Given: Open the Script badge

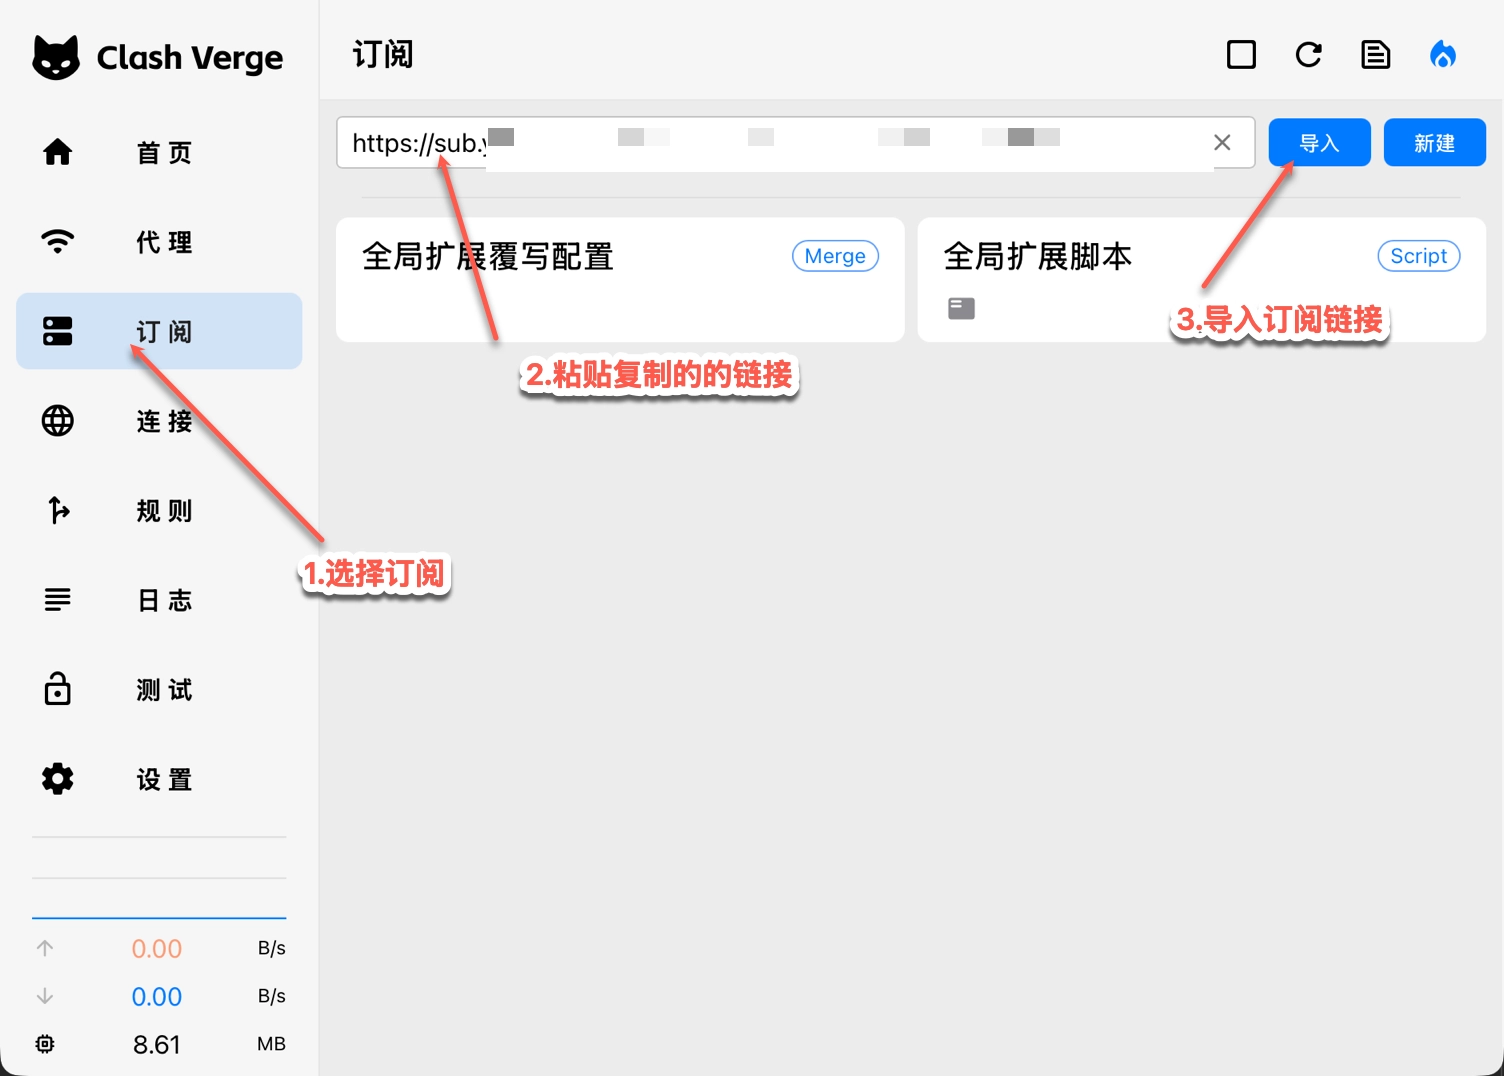Looking at the screenshot, I should pos(1418,256).
